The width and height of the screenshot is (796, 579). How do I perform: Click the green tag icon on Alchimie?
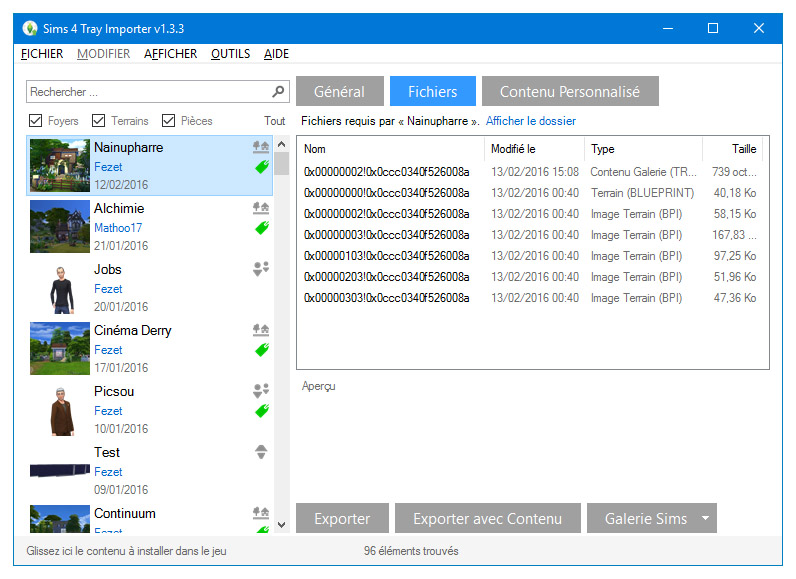coord(262,228)
